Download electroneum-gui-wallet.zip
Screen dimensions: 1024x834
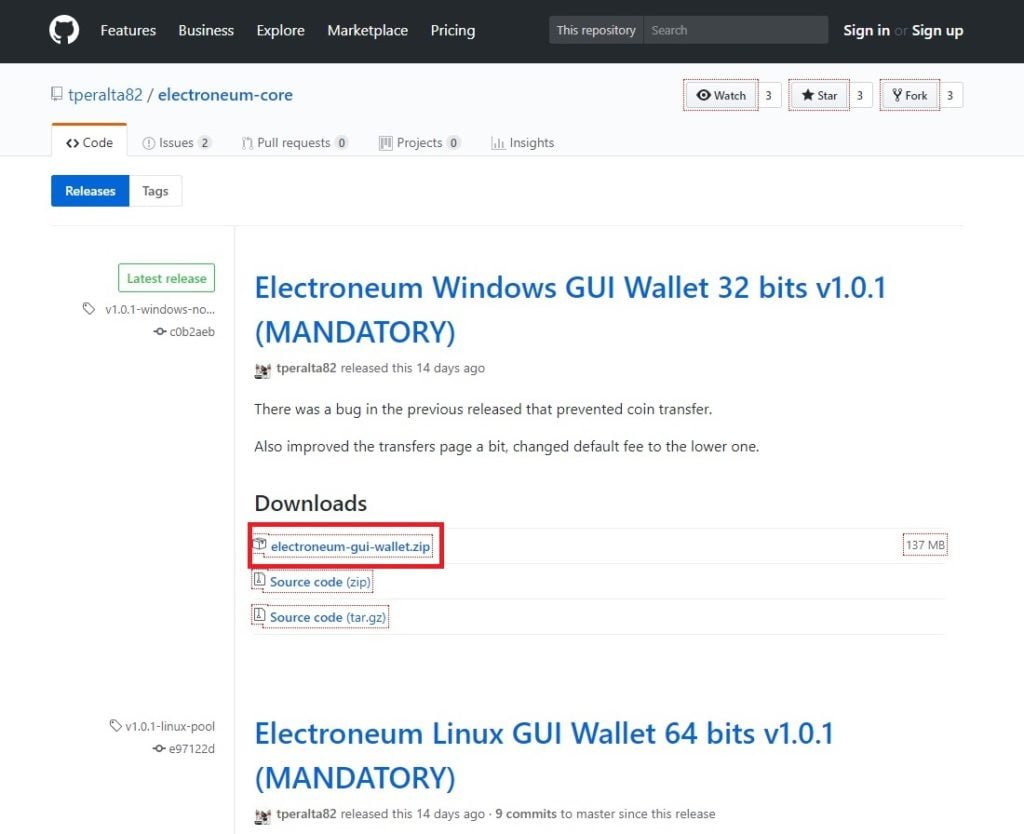[351, 546]
